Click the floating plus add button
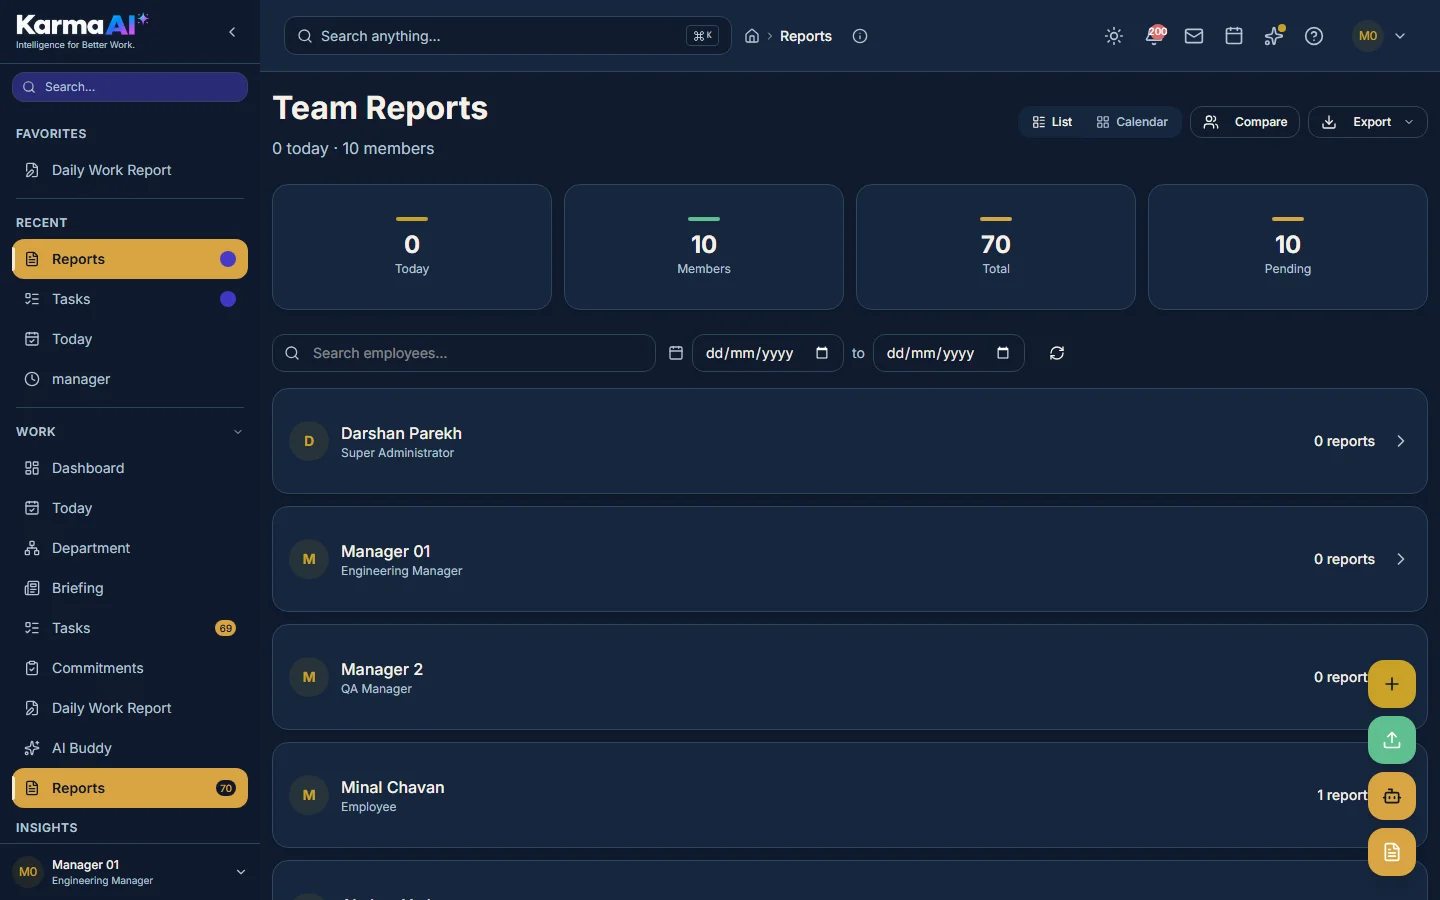Viewport: 1440px width, 900px height. pos(1392,684)
